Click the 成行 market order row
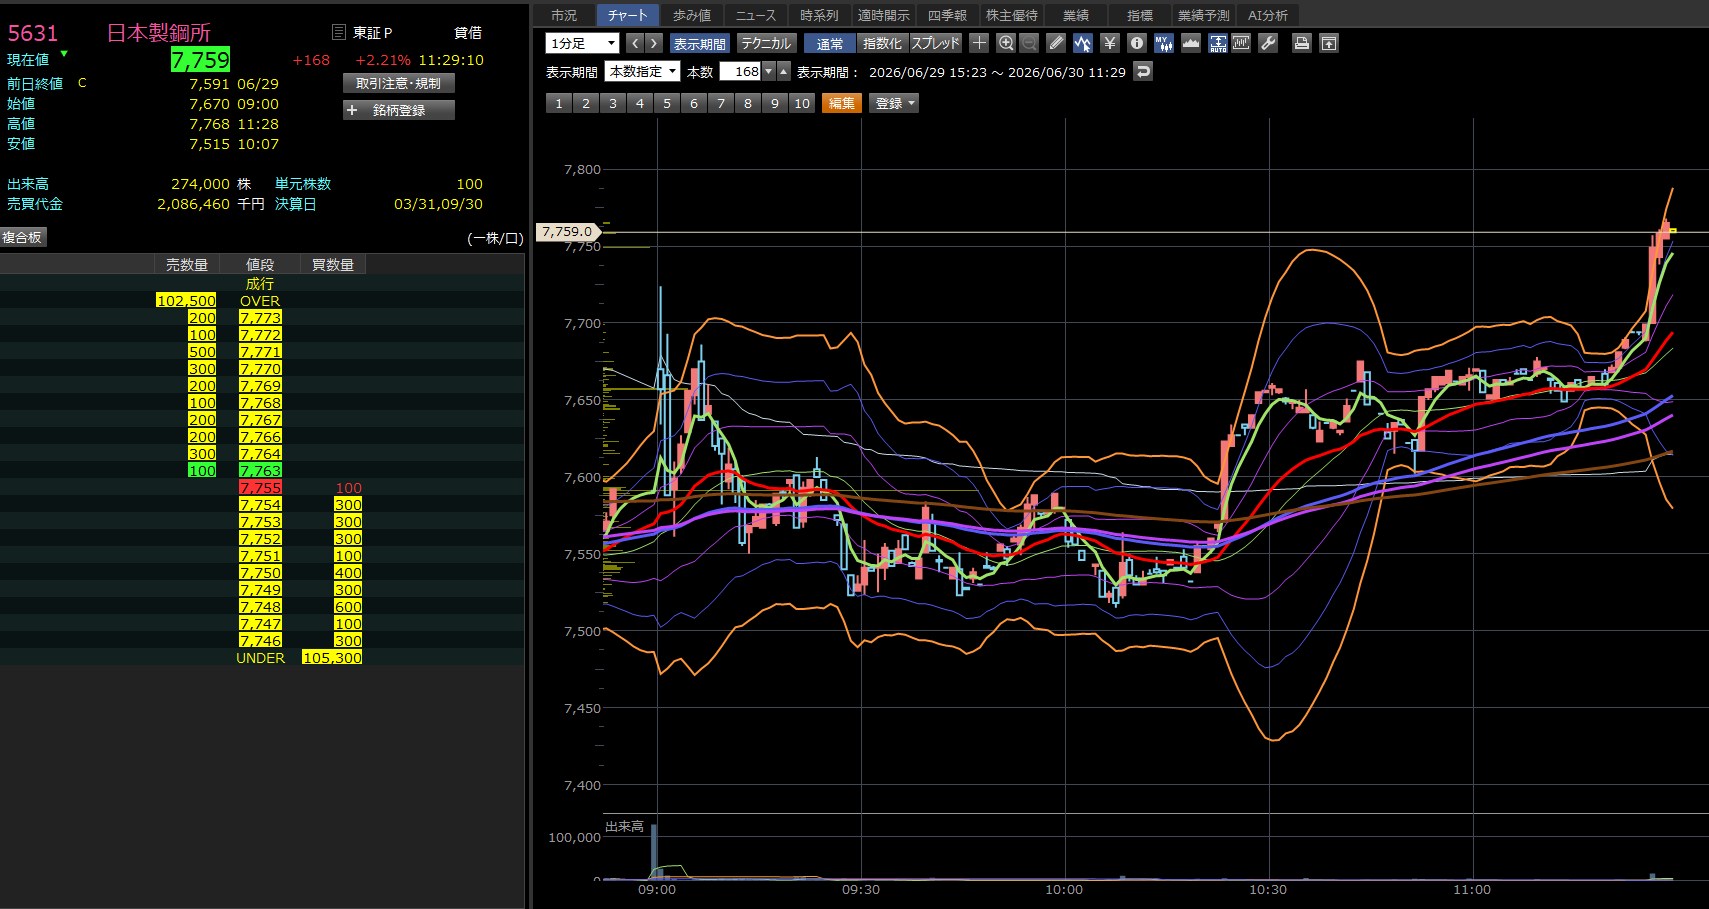Screen dimensions: 1709x909 (x=260, y=283)
